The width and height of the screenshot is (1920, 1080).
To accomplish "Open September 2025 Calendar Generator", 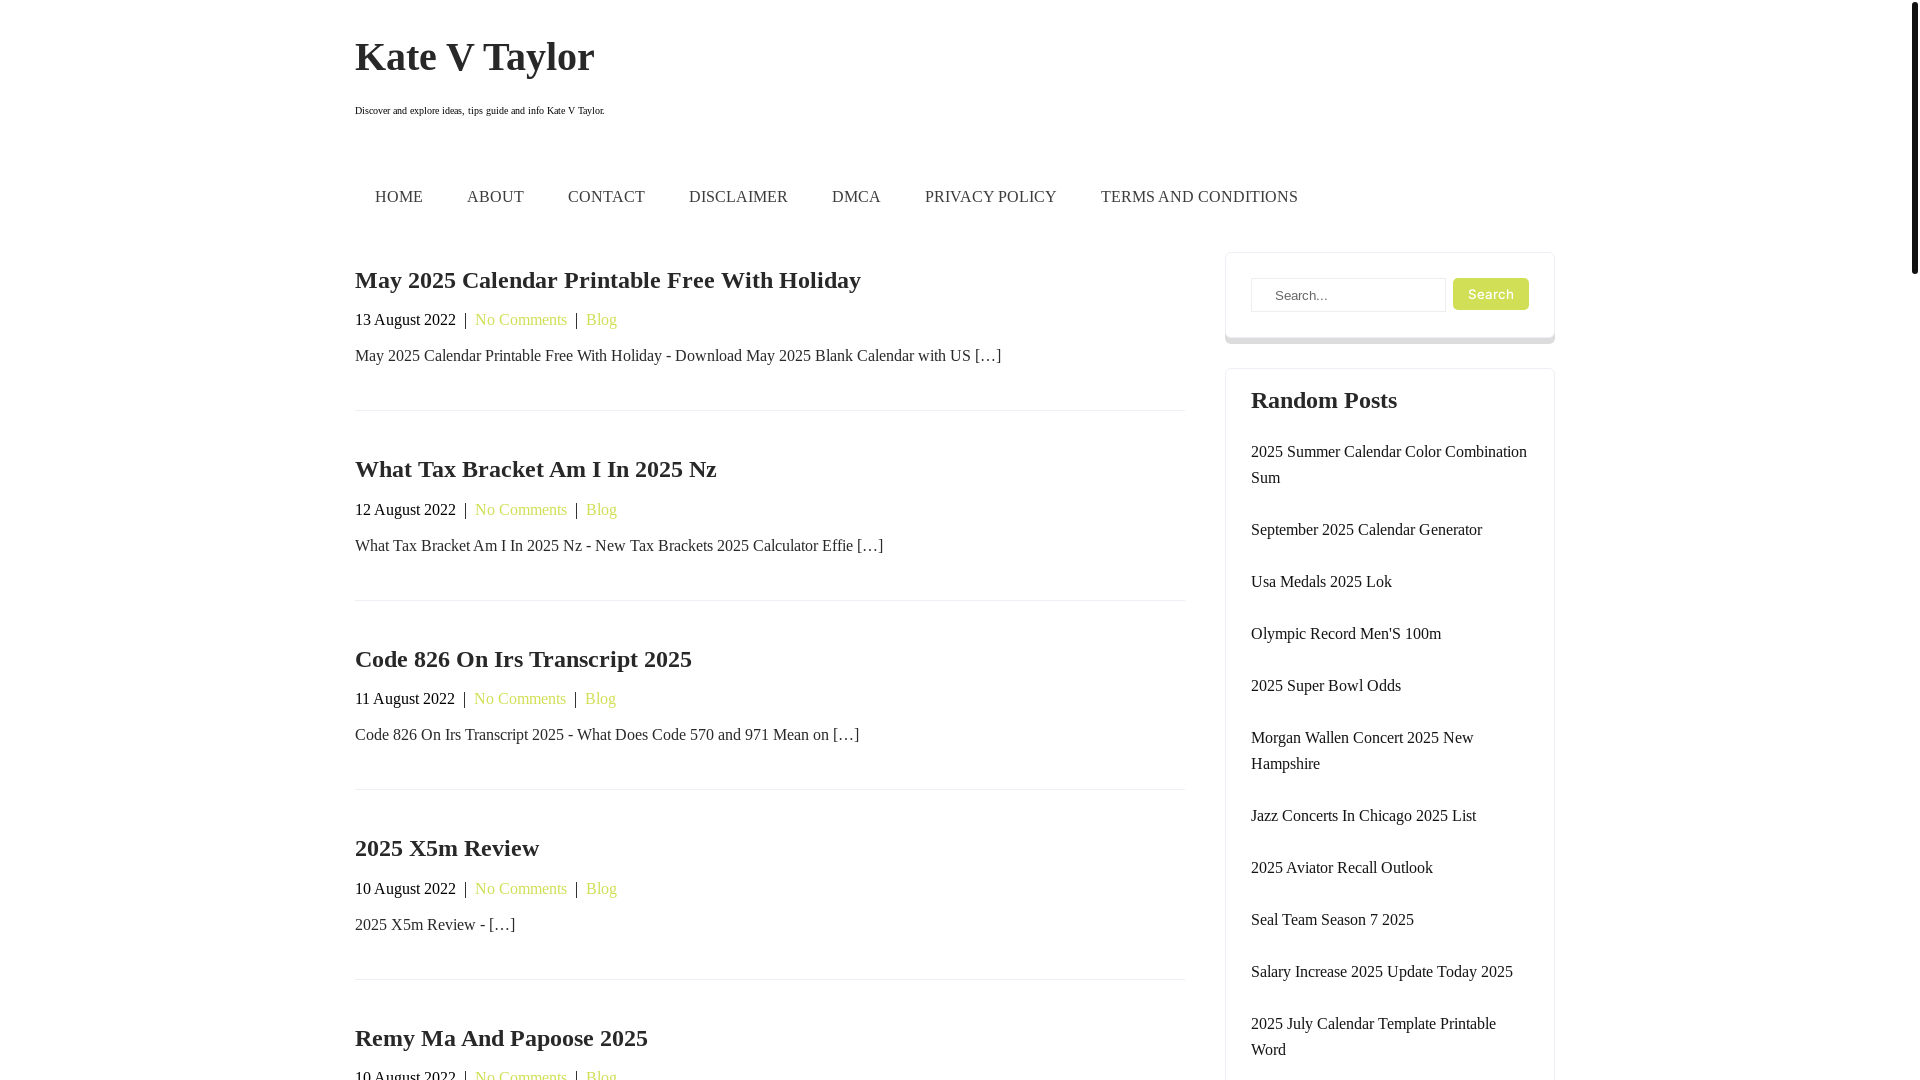I will coord(1366,530).
